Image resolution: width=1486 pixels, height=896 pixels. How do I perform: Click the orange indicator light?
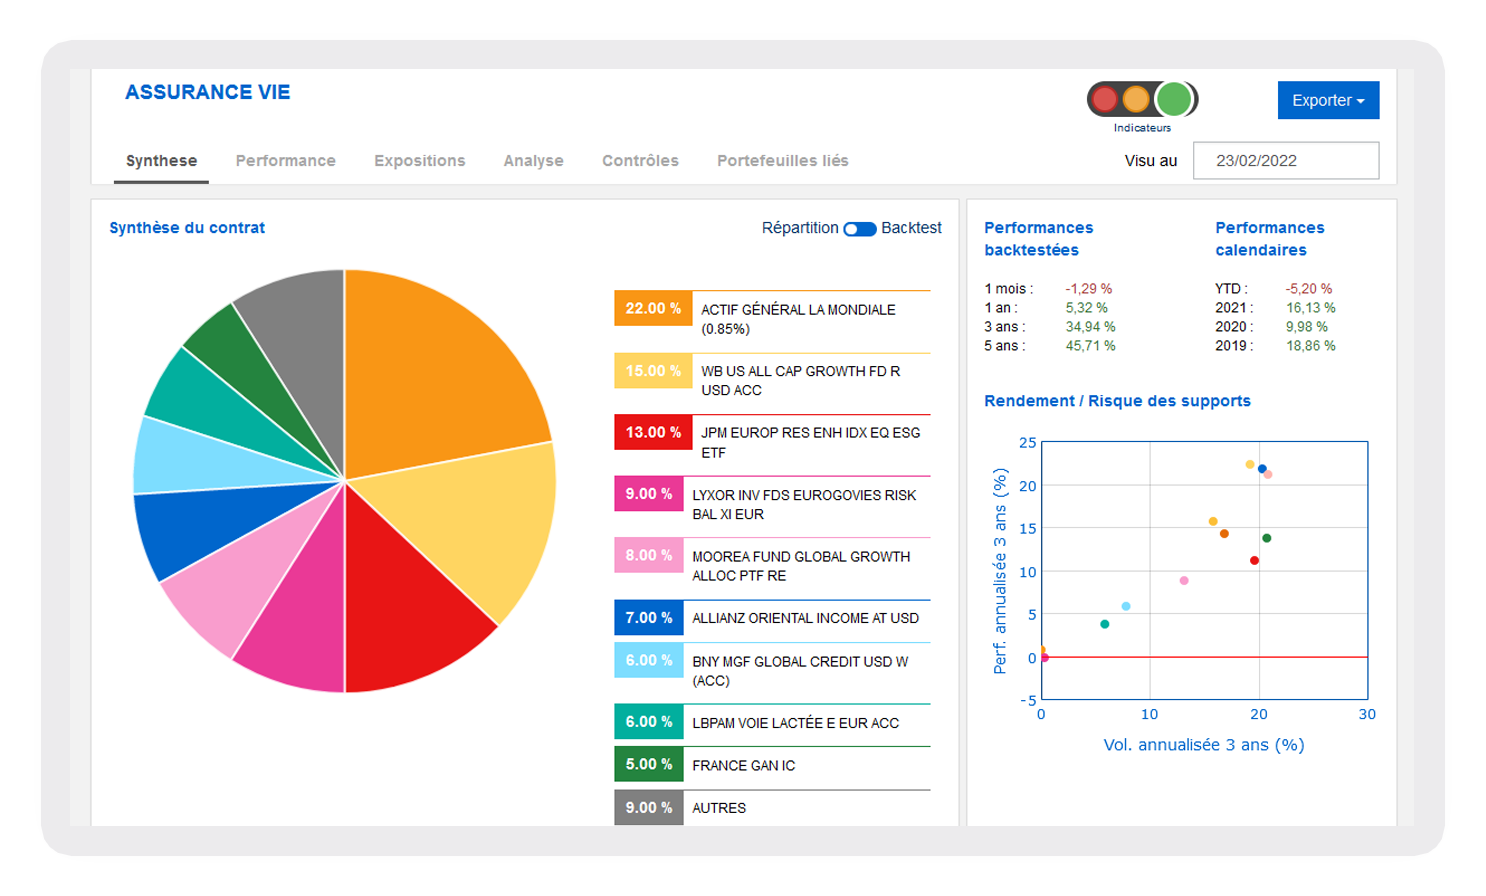click(1136, 99)
